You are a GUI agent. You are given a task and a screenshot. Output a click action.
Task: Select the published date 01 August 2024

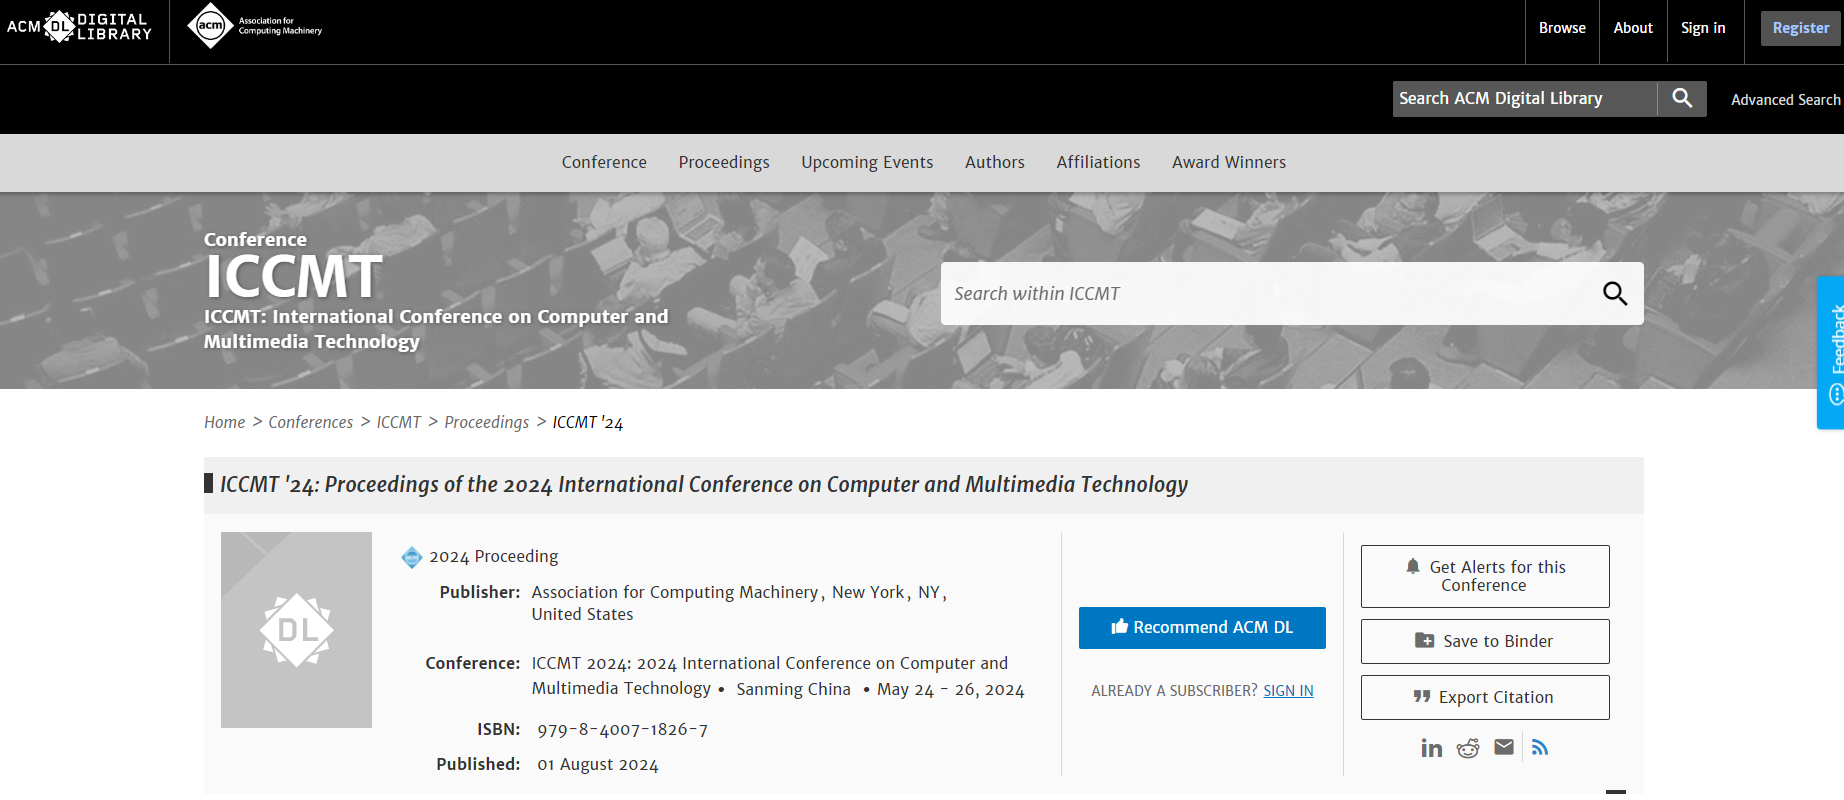click(598, 765)
